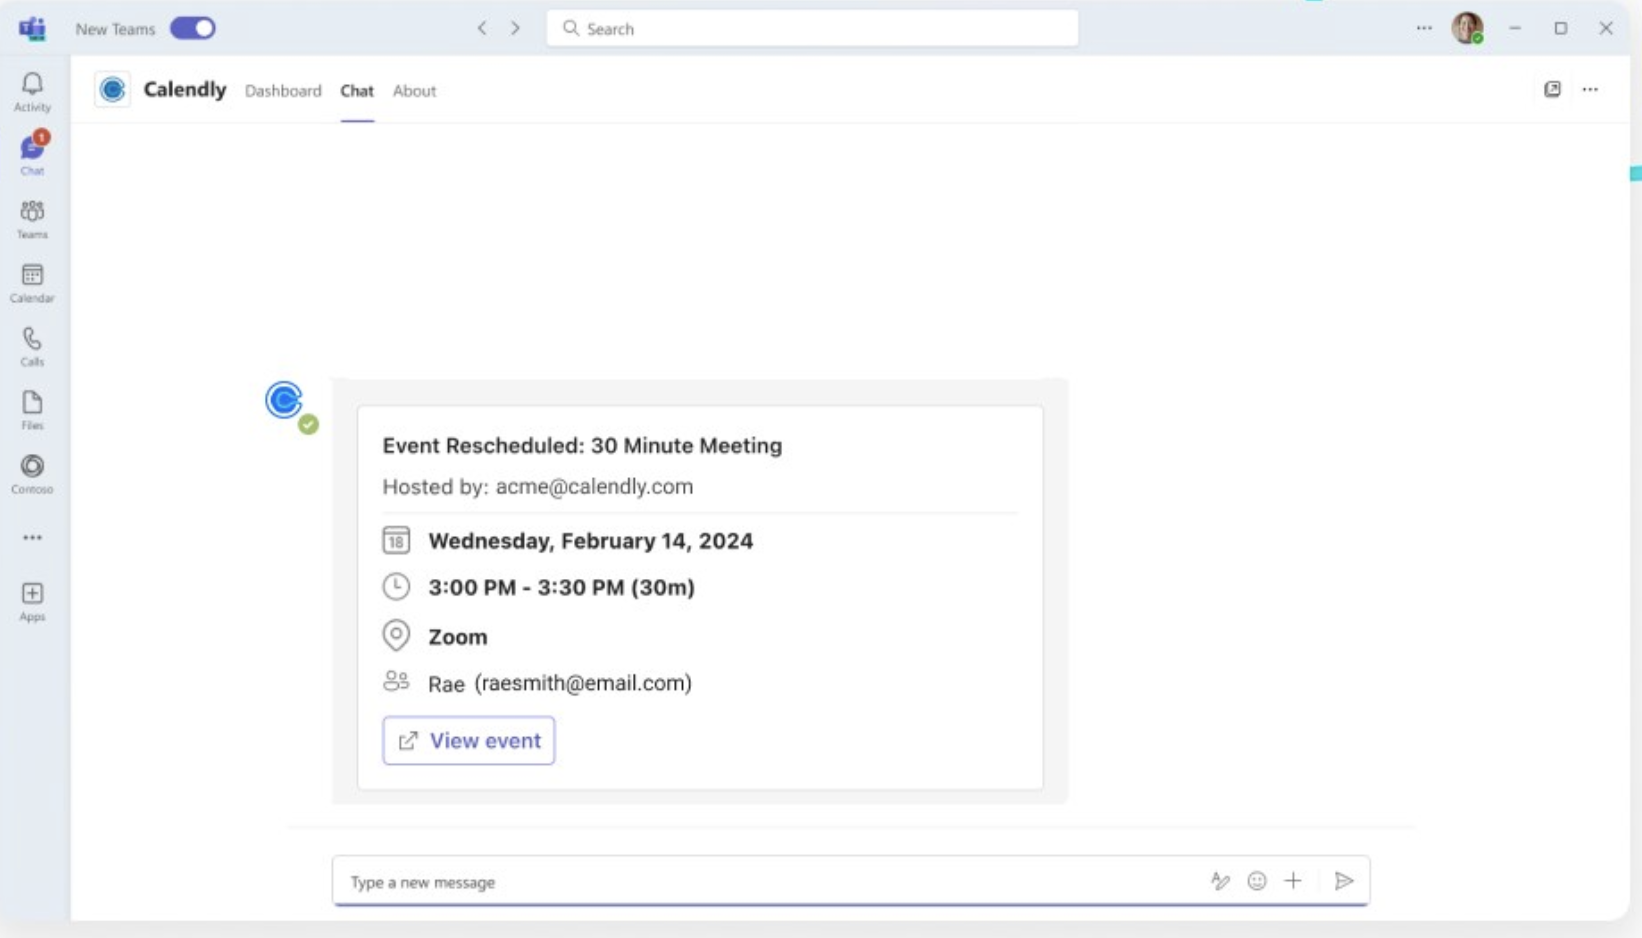Click the date Wednesday, February 14, 2024
The width and height of the screenshot is (1642, 938).
click(x=591, y=541)
